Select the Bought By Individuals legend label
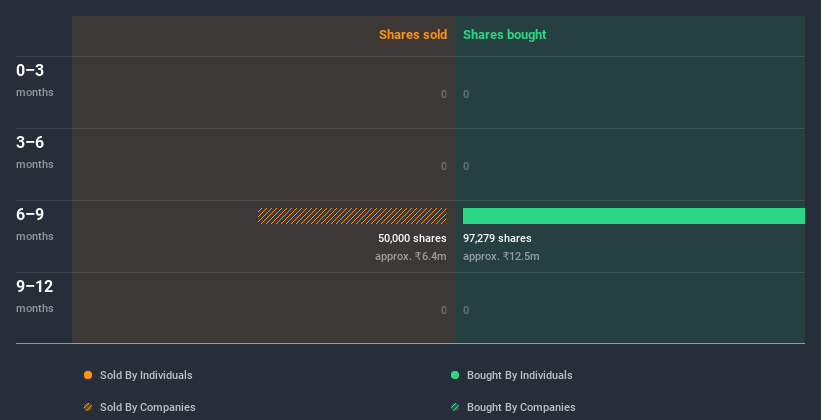 click(519, 375)
